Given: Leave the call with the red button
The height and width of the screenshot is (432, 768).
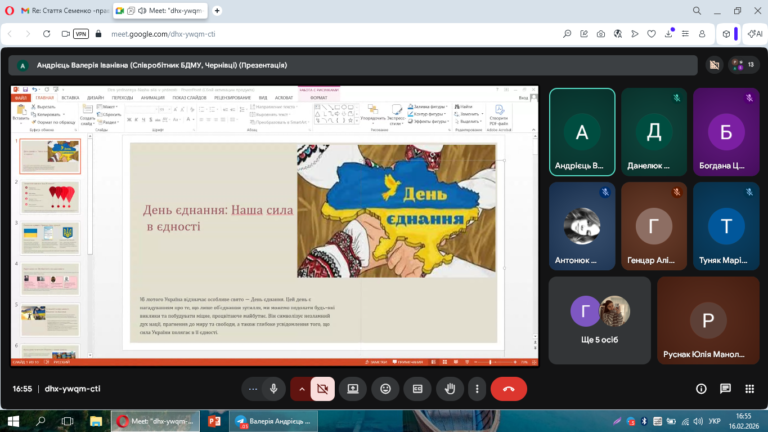Looking at the screenshot, I should (508, 388).
